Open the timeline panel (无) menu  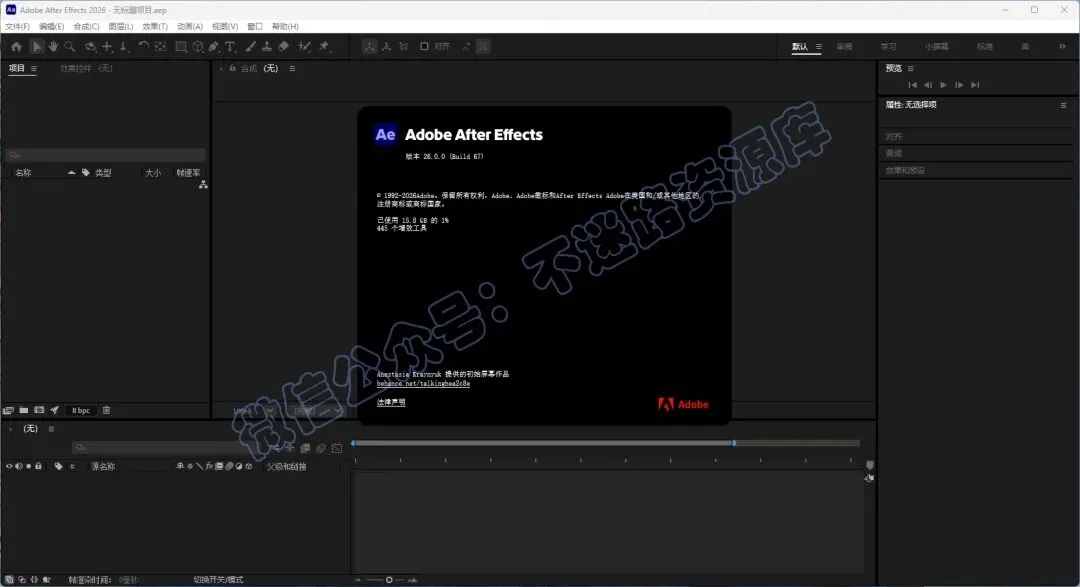pyautogui.click(x=51, y=429)
